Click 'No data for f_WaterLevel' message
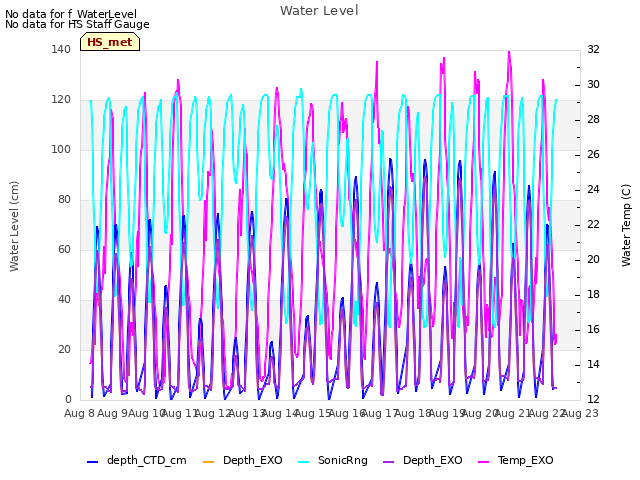 tap(71, 14)
